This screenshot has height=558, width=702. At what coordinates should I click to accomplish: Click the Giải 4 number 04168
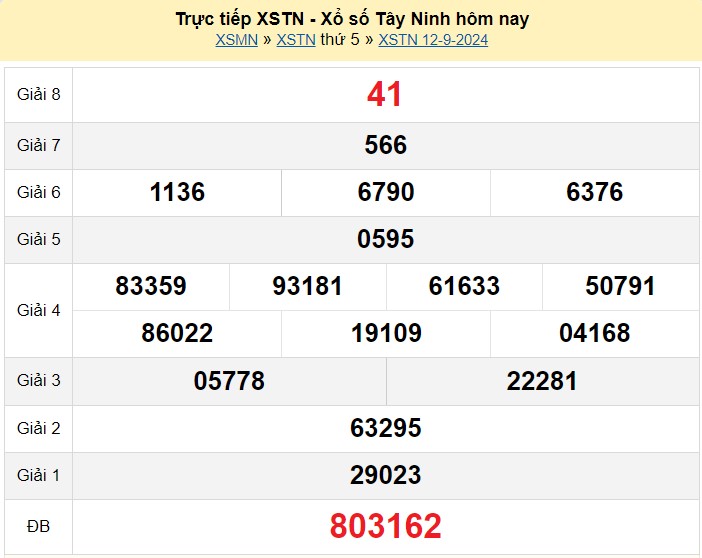tap(595, 333)
